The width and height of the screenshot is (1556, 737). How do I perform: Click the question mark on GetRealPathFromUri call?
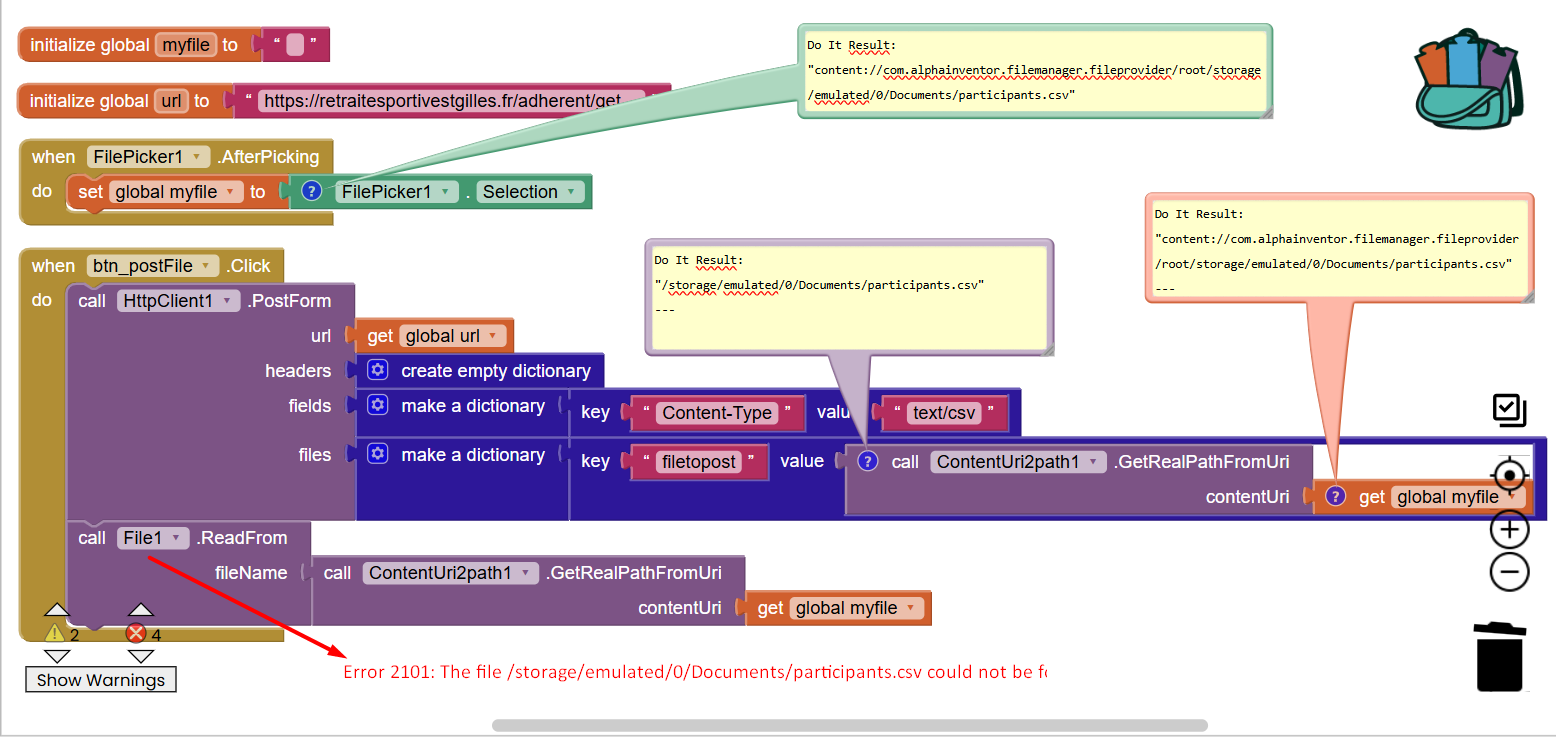coord(867,461)
